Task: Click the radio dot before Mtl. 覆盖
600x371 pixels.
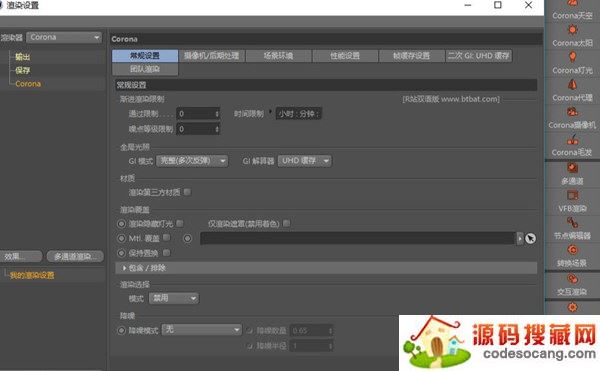Action: [x=121, y=238]
